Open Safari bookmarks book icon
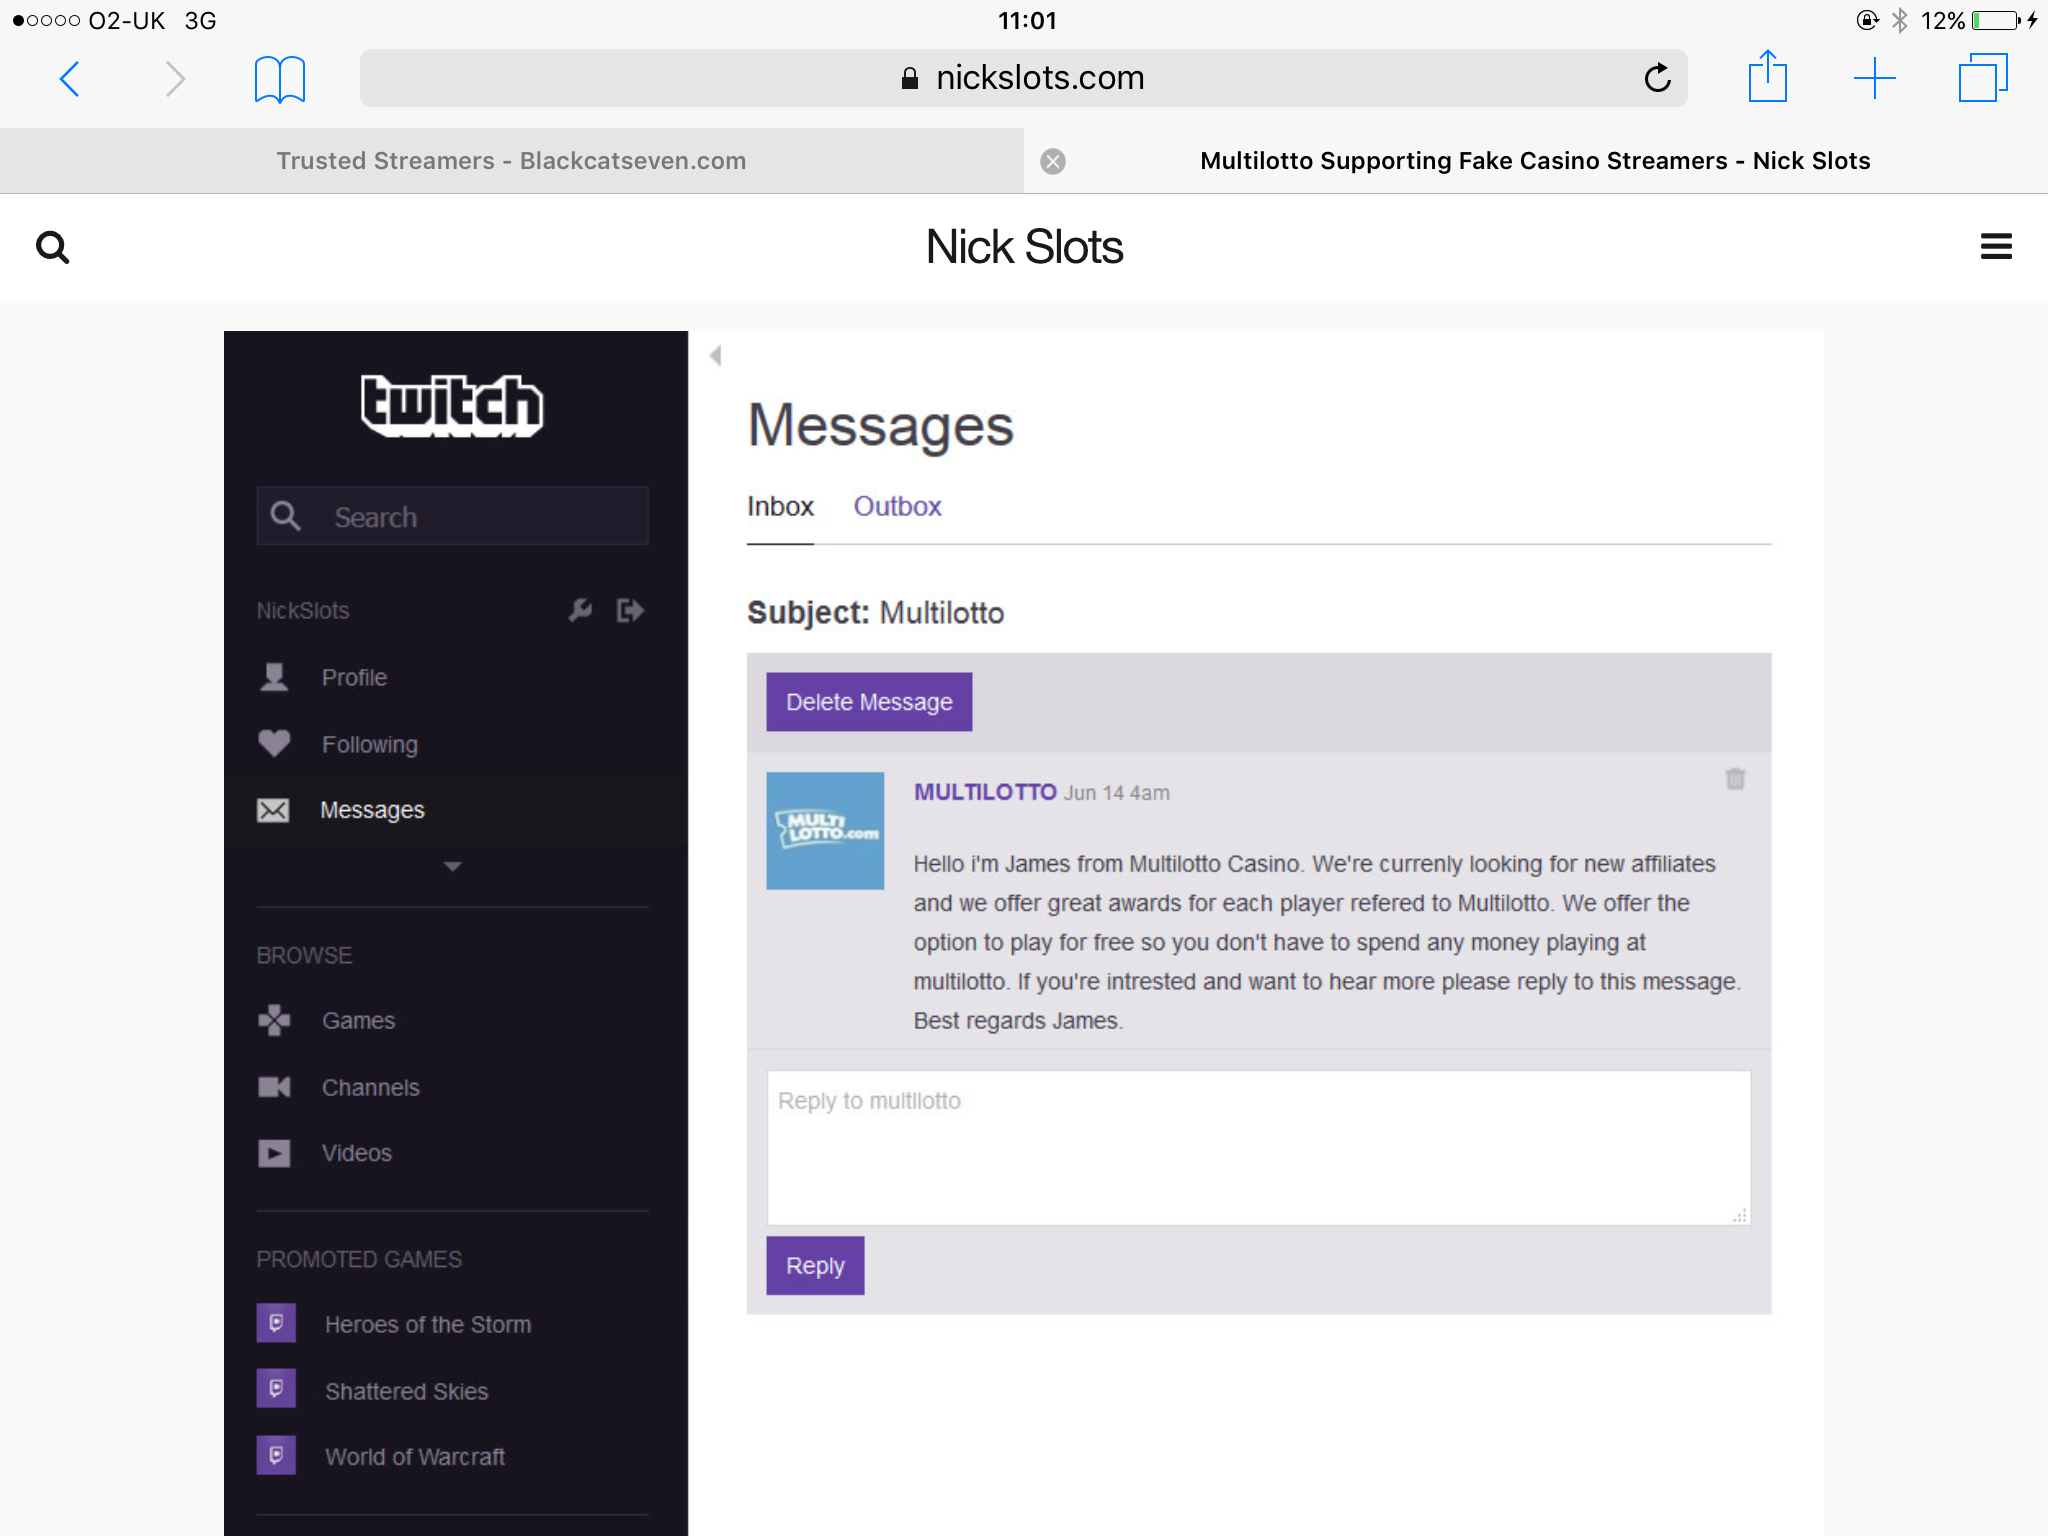The height and width of the screenshot is (1536, 2048). coord(280,79)
